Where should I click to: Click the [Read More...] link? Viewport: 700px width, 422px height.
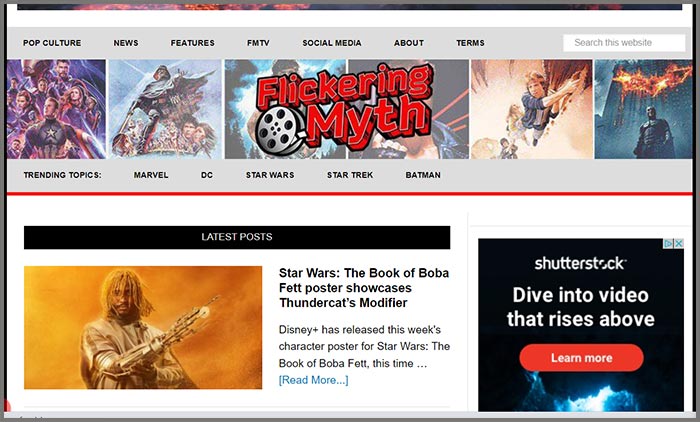coord(313,380)
